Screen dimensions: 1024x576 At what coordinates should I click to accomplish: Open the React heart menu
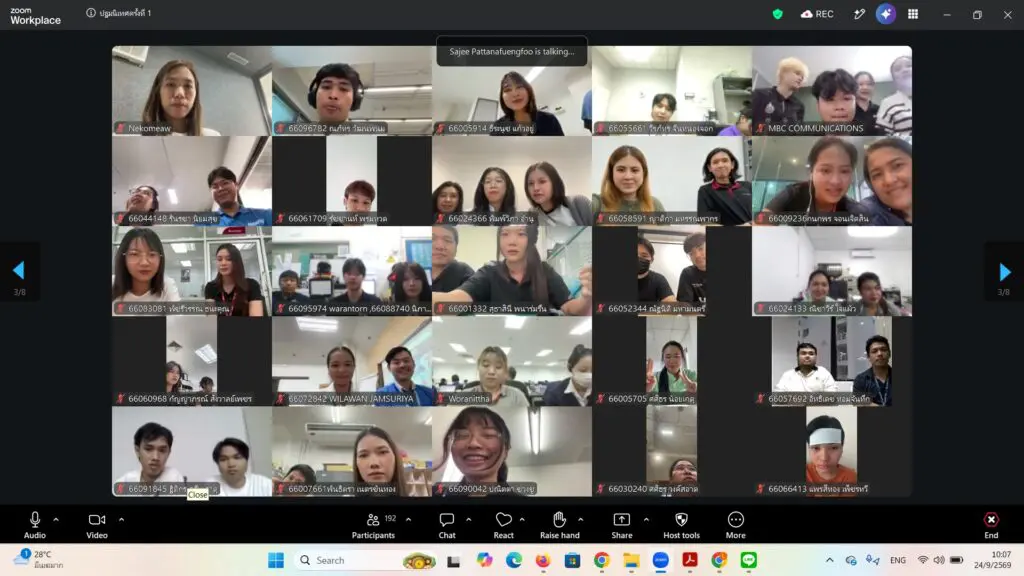(x=504, y=526)
